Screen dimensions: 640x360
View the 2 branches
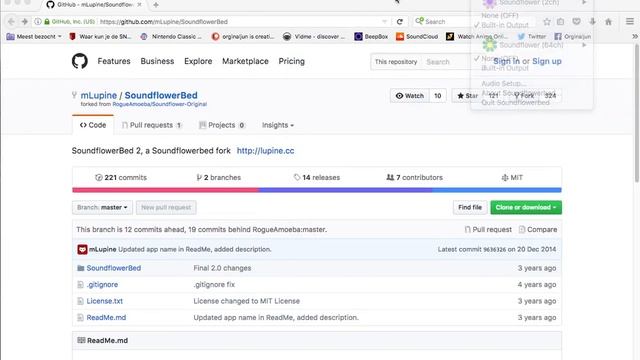(219, 178)
